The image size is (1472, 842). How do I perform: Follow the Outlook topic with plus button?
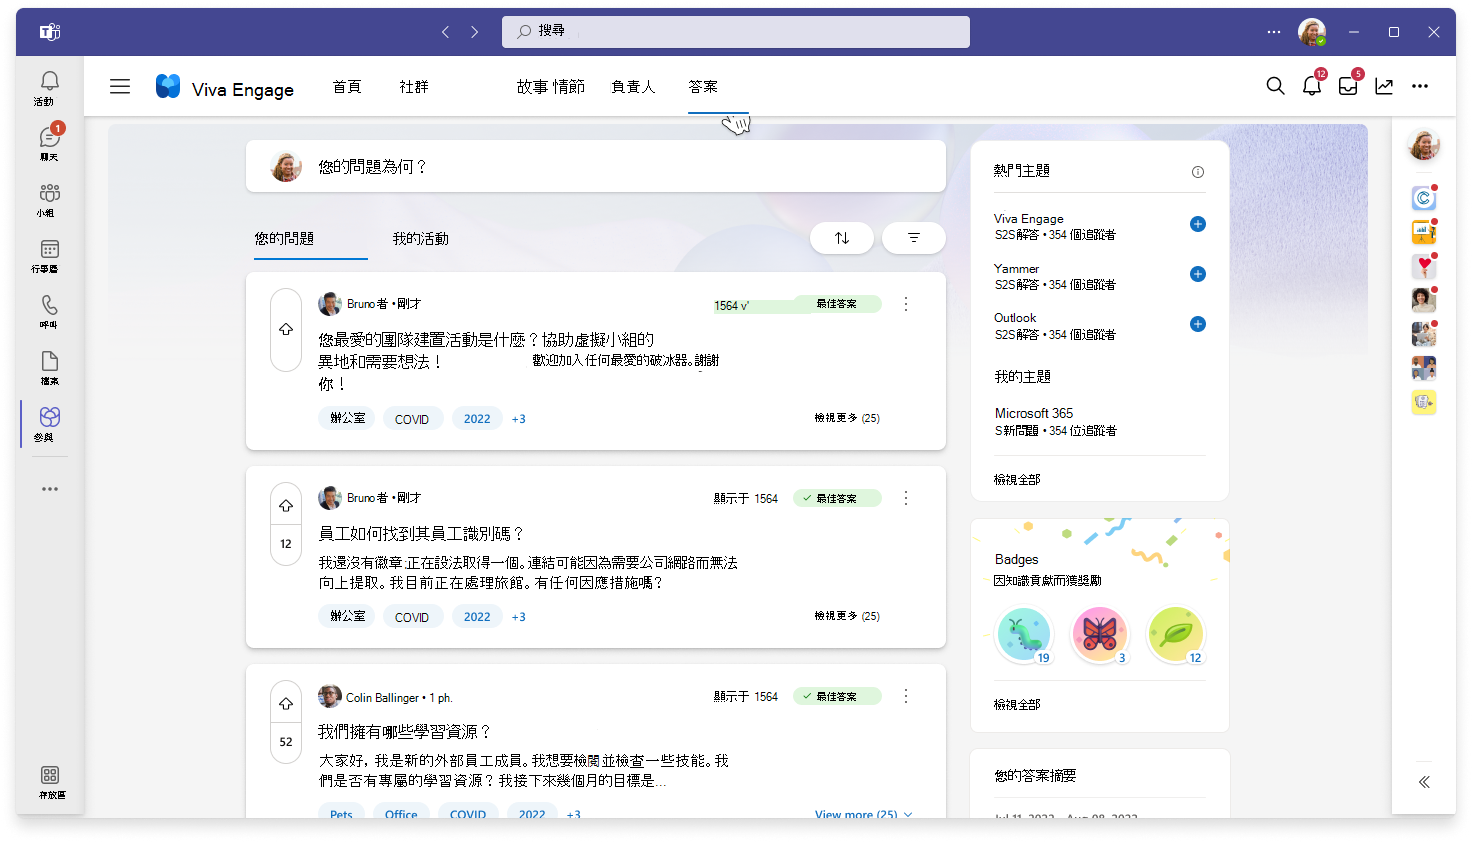click(1198, 324)
